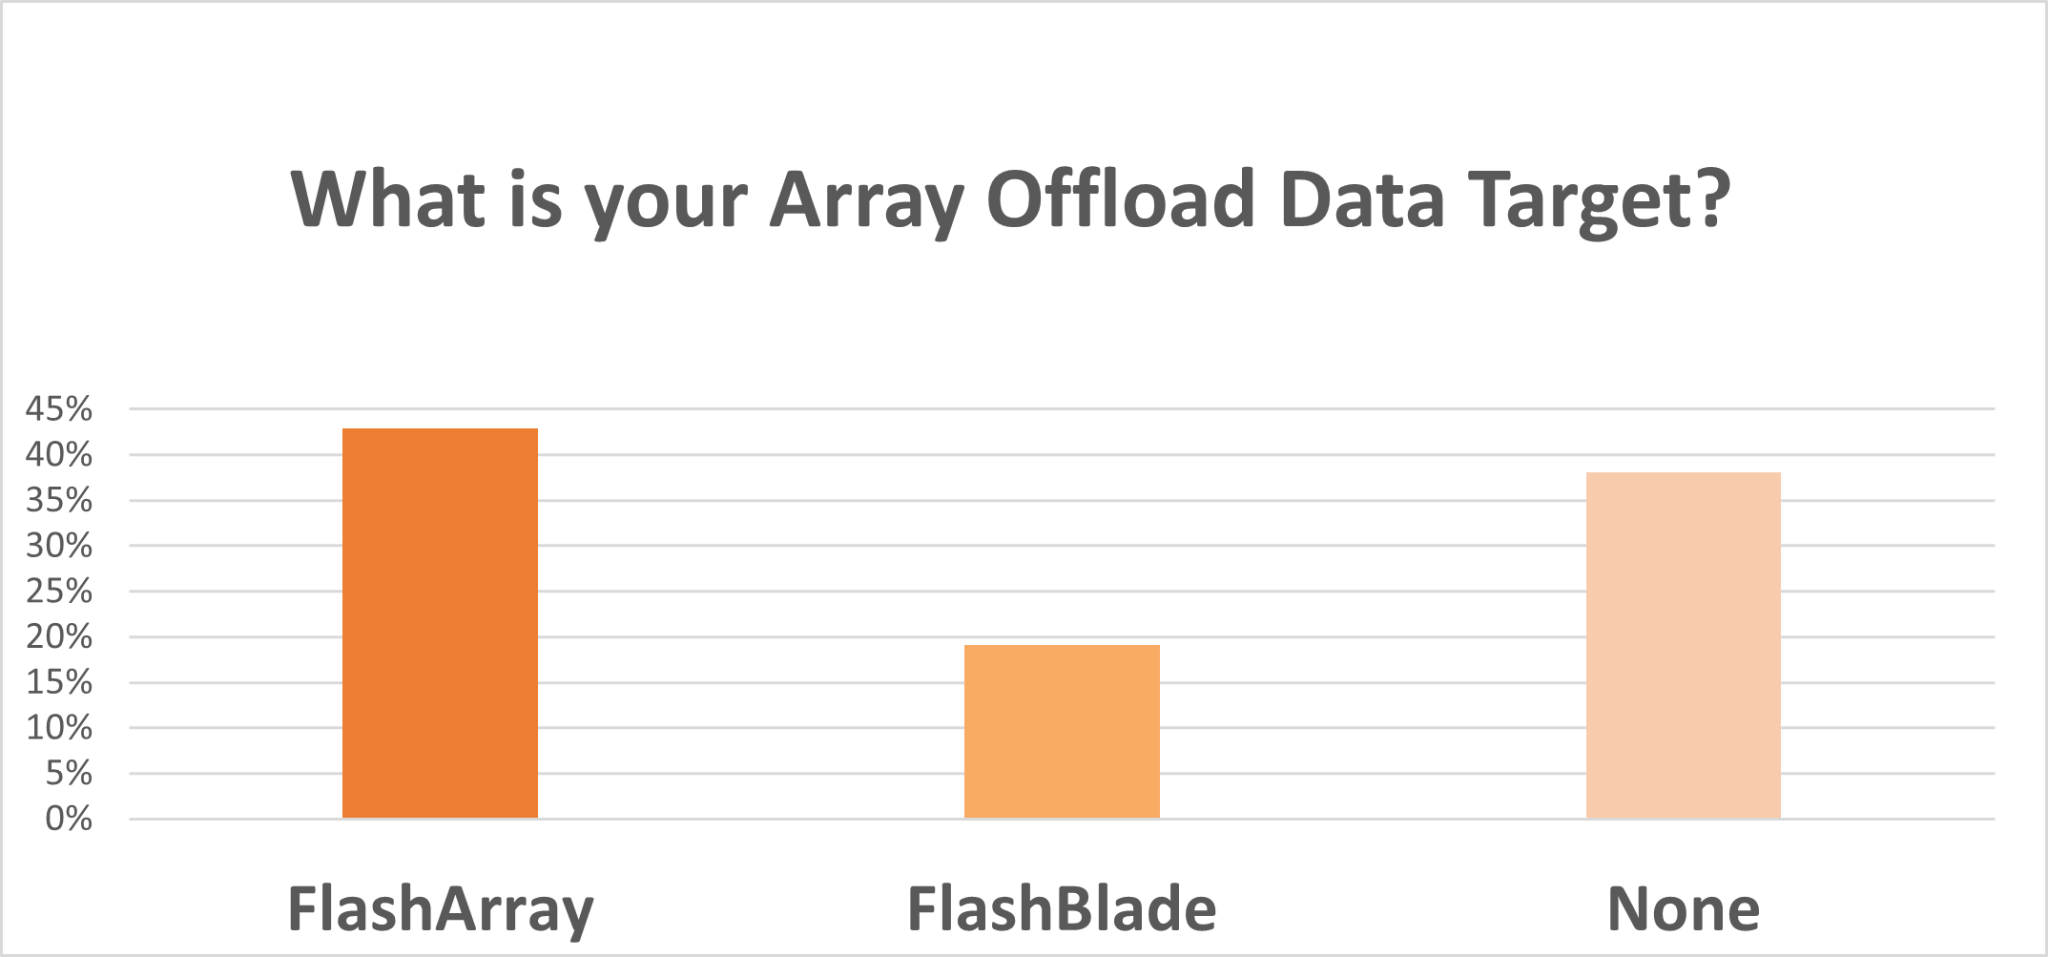Select the light peach None bar

point(1683,645)
